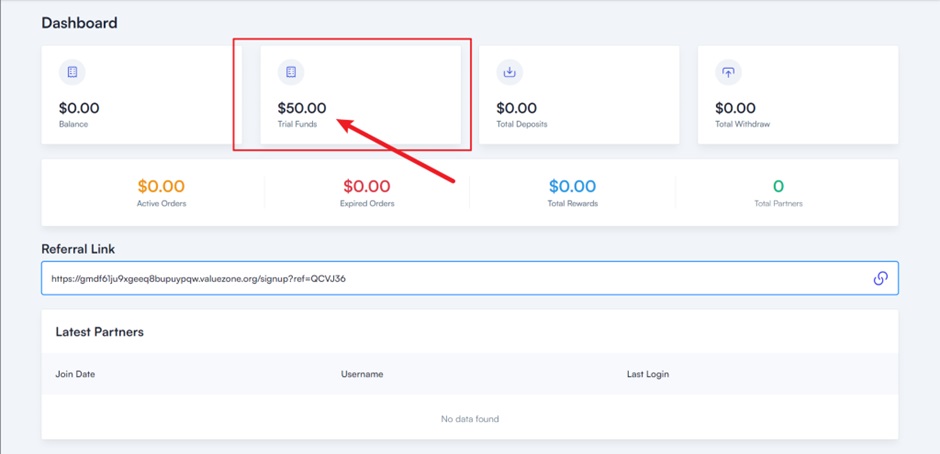Viewport: 940px width, 454px height.
Task: Click the Trial Funds card icon
Action: 291,72
